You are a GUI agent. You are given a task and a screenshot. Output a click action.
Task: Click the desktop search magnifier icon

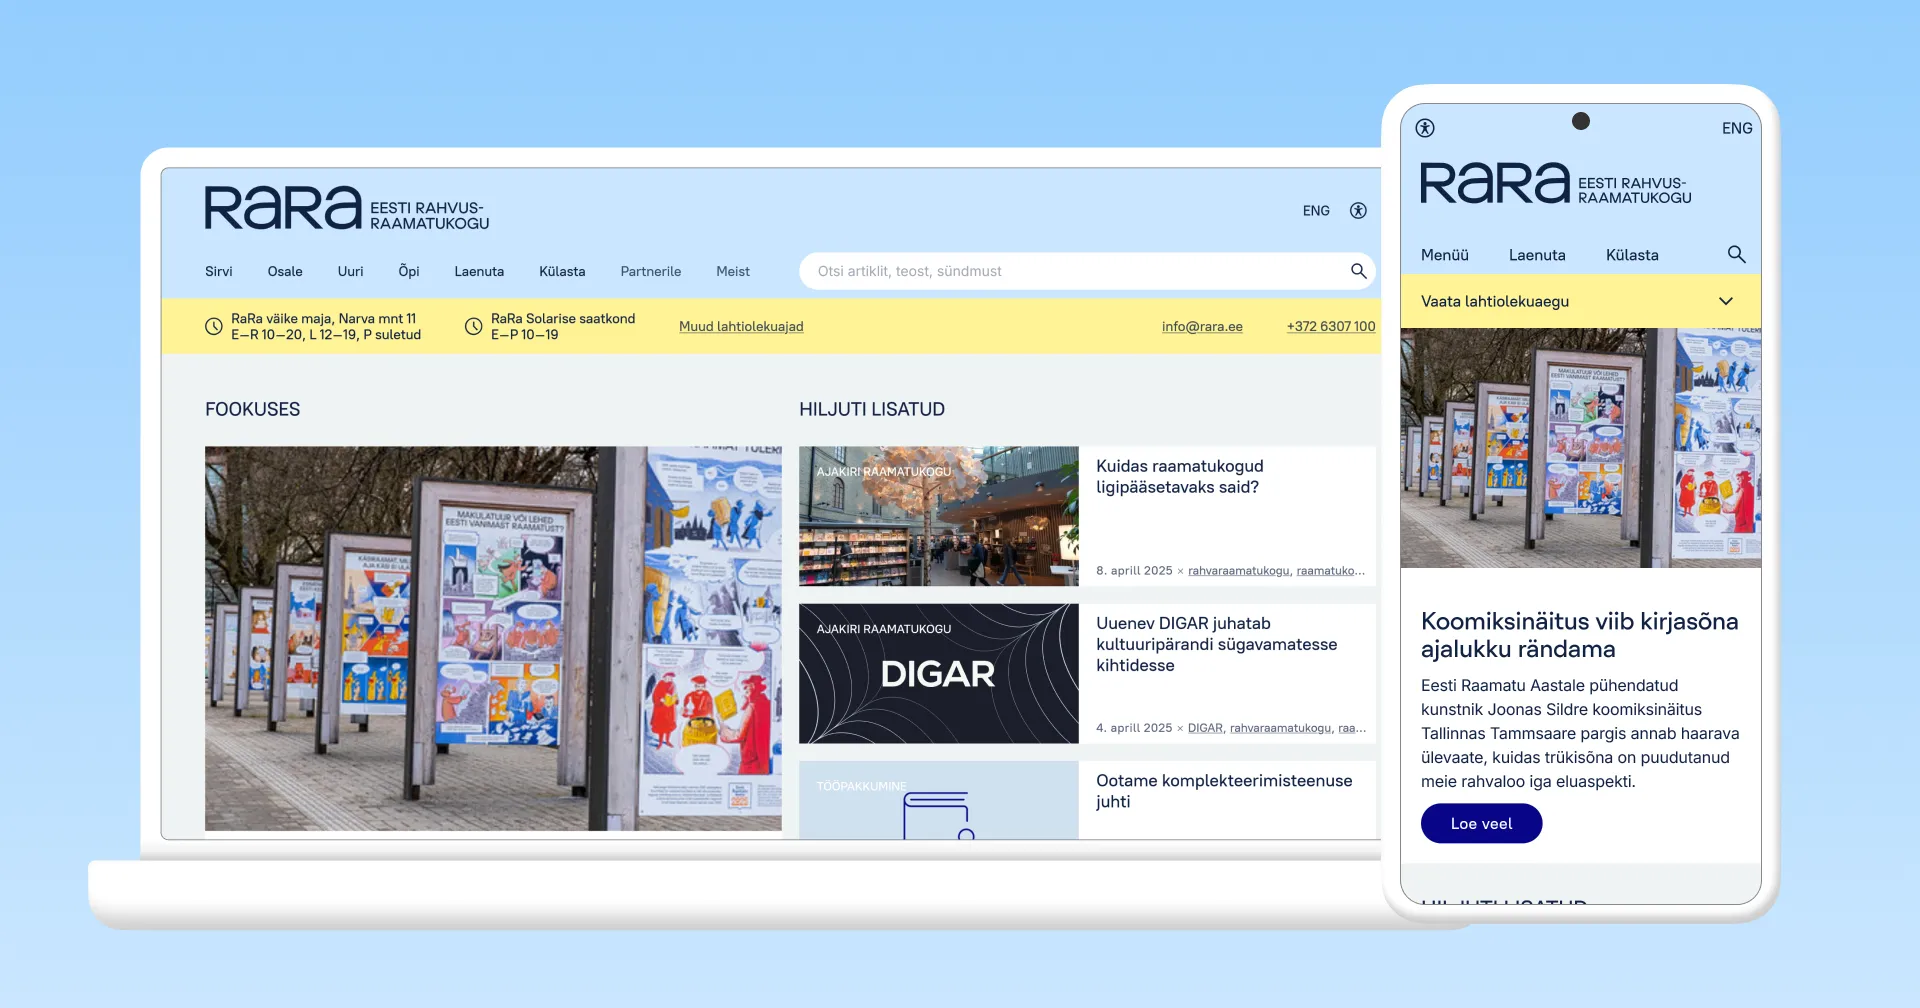tap(1358, 271)
